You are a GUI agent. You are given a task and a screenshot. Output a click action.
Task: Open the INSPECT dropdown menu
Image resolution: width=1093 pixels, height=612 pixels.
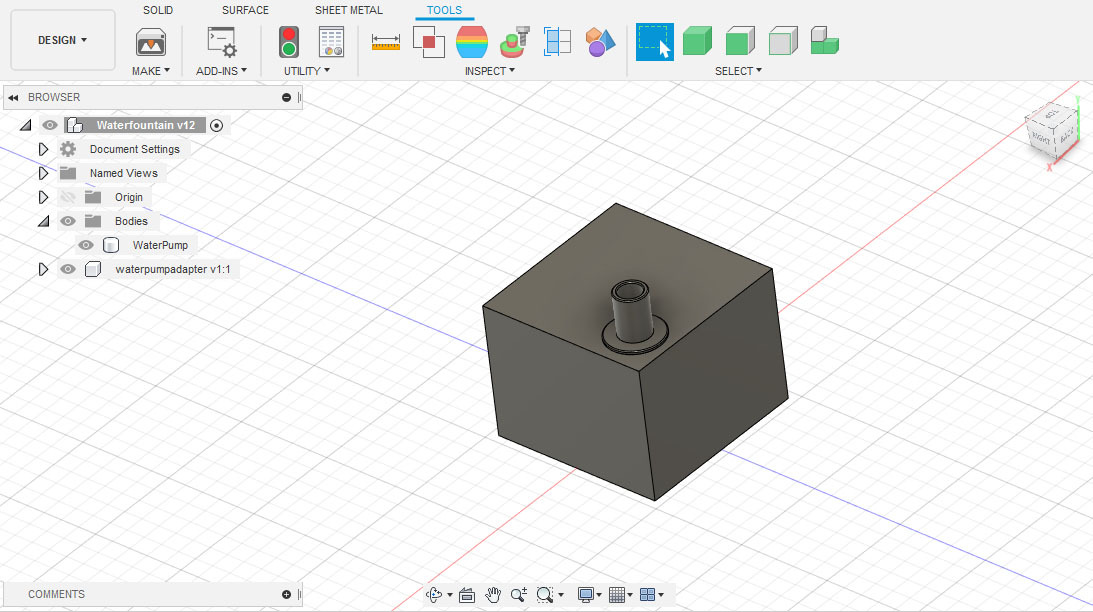pos(490,71)
